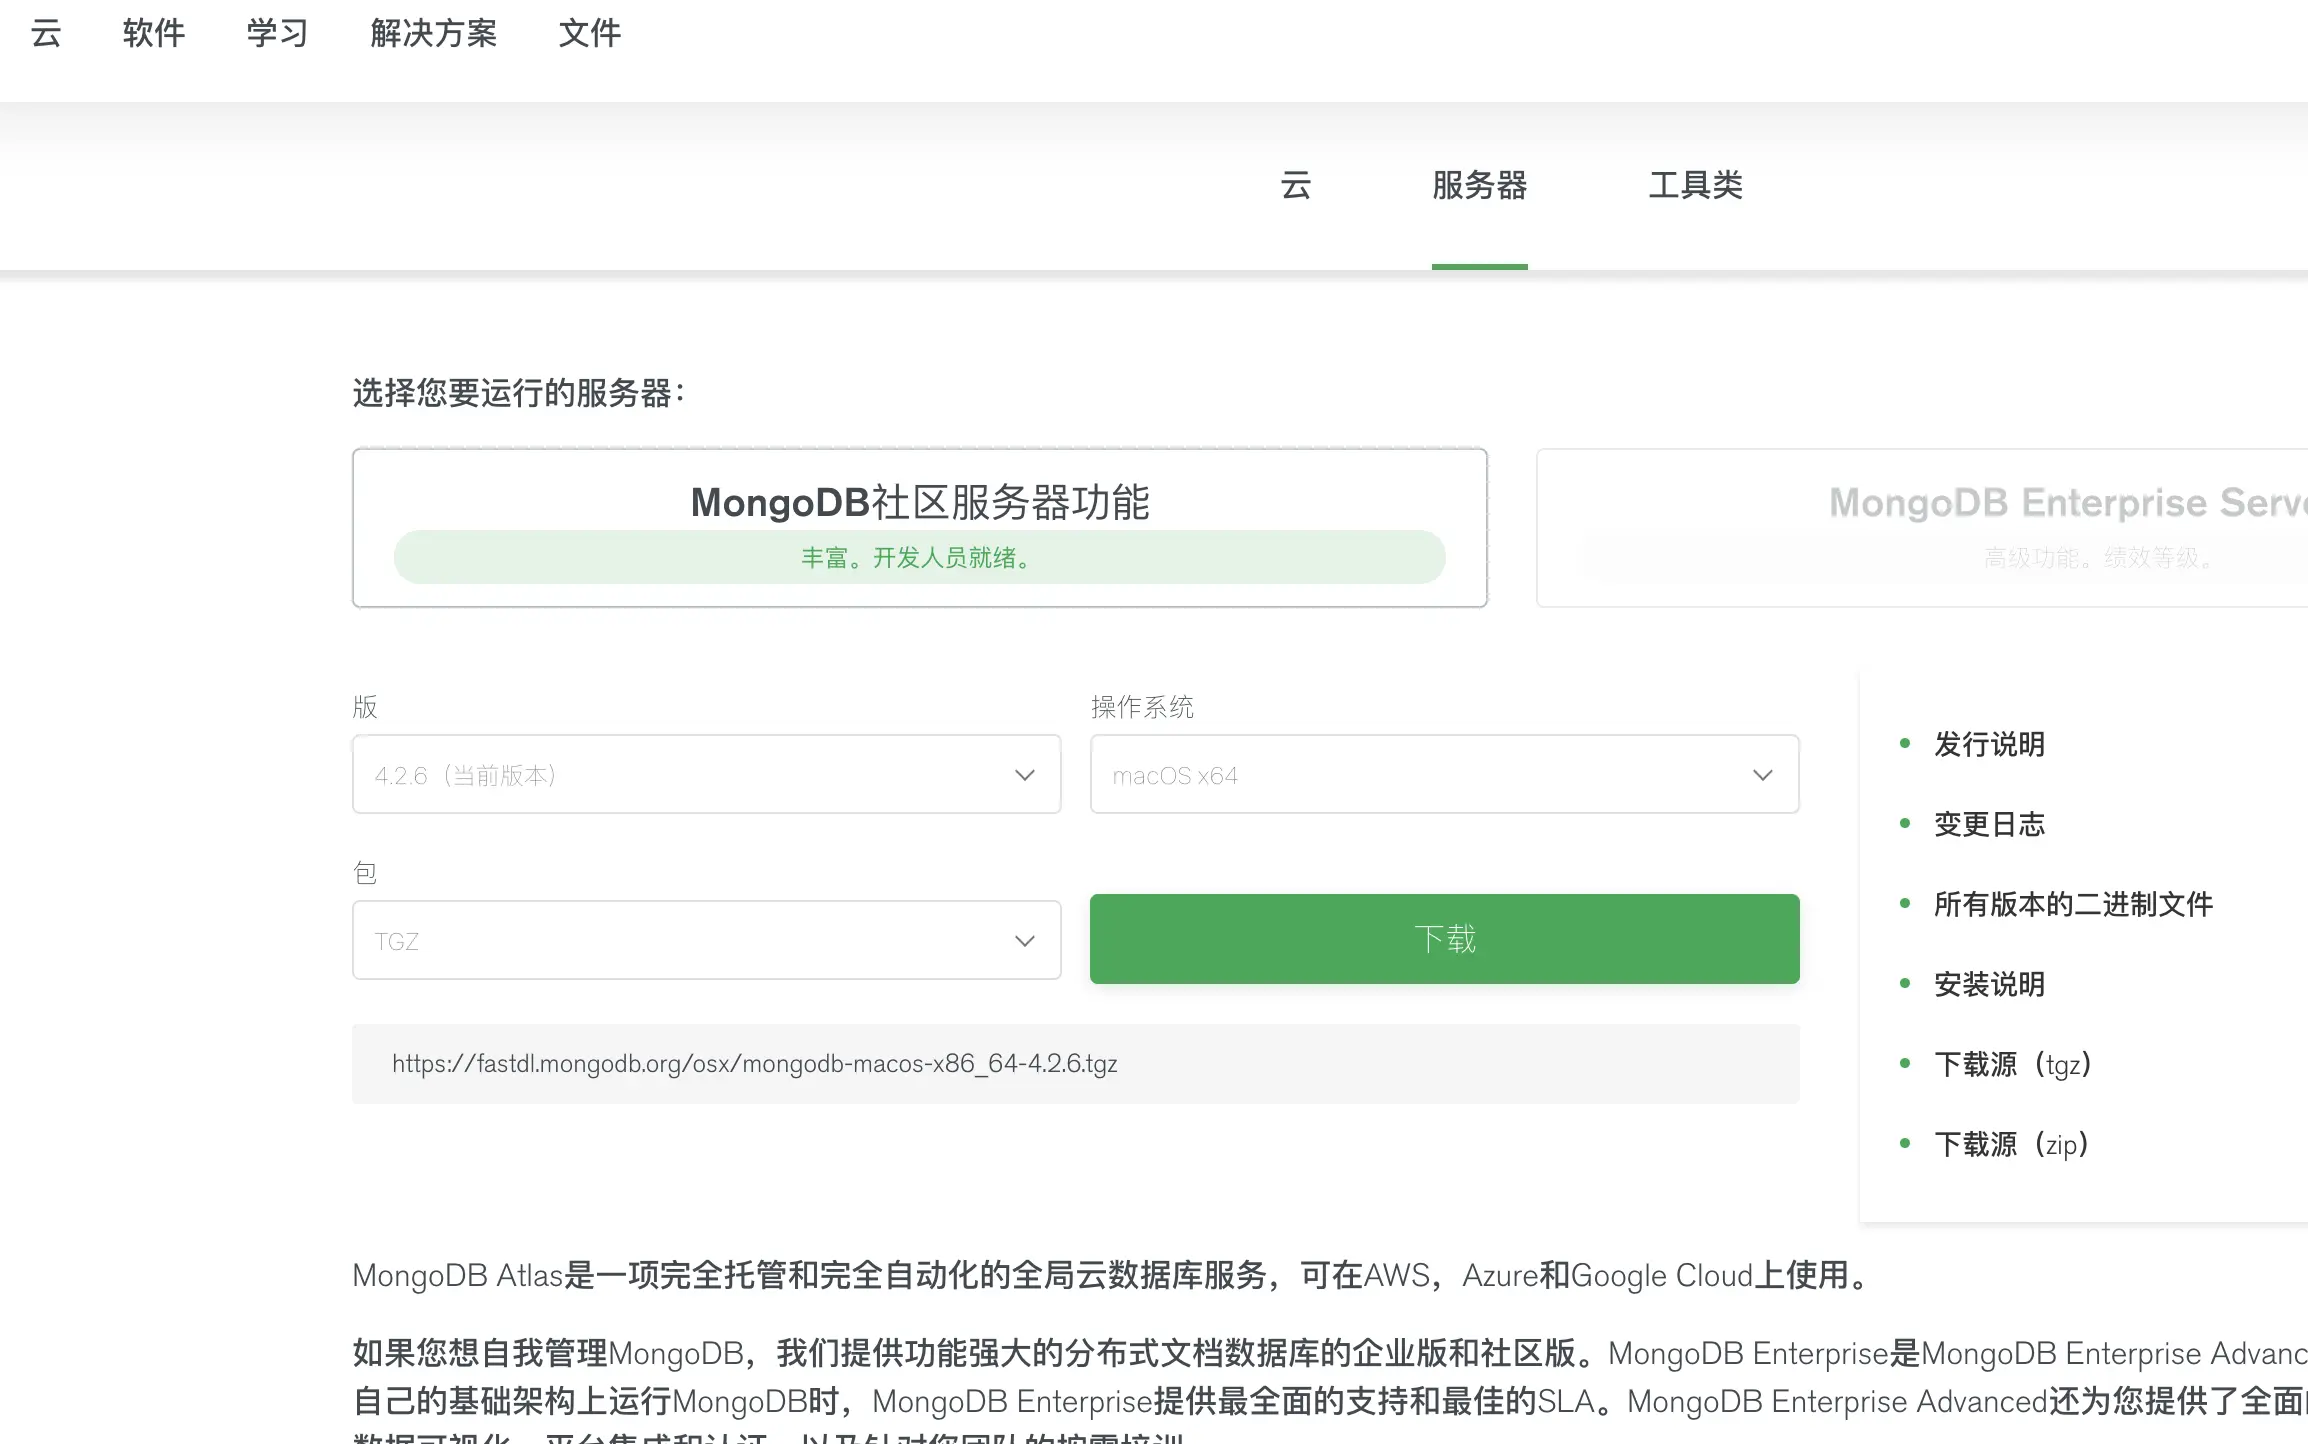This screenshot has width=2308, height=1444.
Task: Click the 下载源 (tgz) link
Action: click(x=2012, y=1064)
